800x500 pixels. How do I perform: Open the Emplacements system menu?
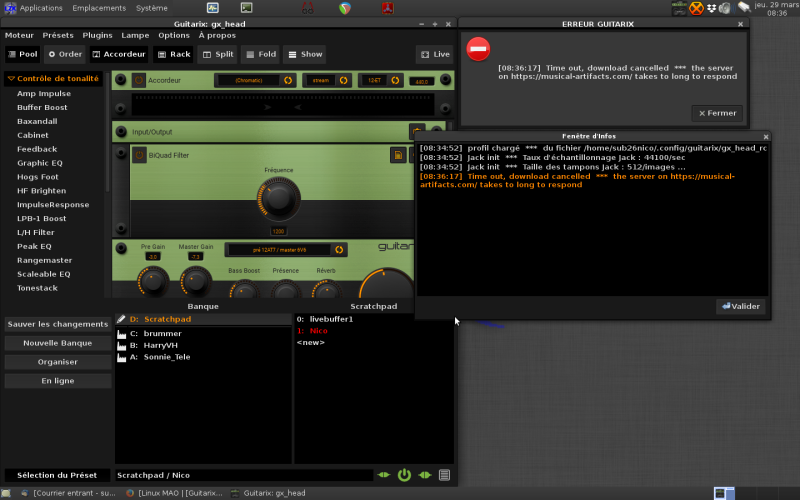tap(99, 8)
